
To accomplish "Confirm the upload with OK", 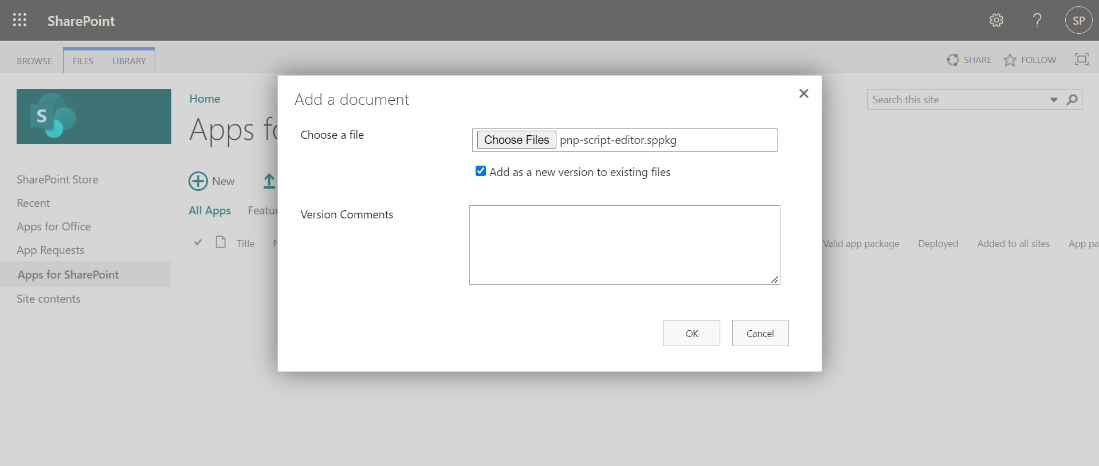I will coord(692,334).
